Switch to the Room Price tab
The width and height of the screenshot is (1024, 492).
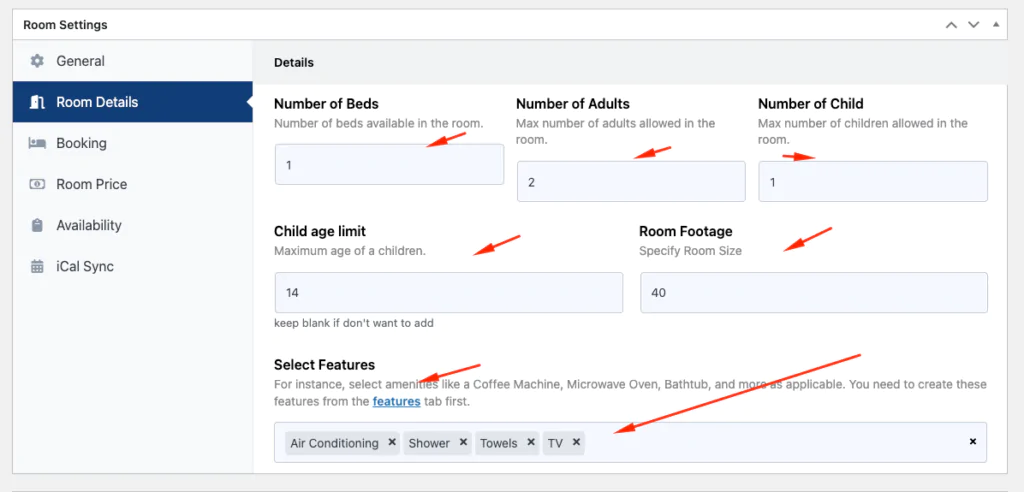[x=133, y=184]
